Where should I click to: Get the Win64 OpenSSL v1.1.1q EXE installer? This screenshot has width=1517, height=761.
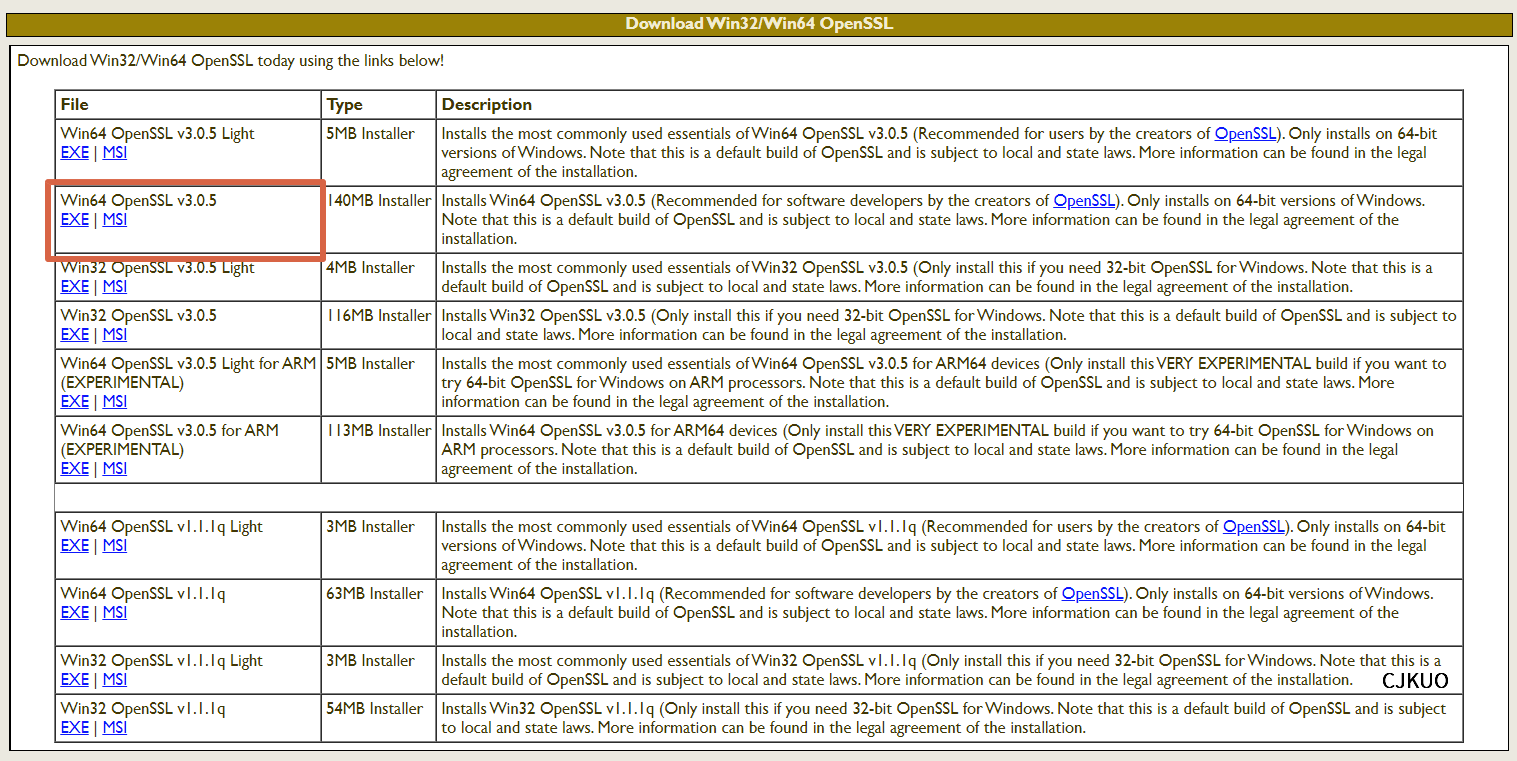pos(74,613)
